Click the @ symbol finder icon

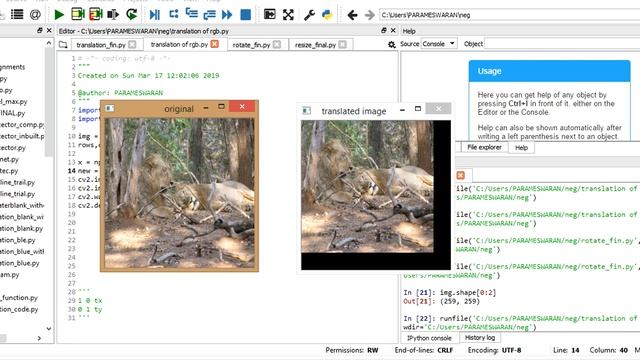pos(36,15)
